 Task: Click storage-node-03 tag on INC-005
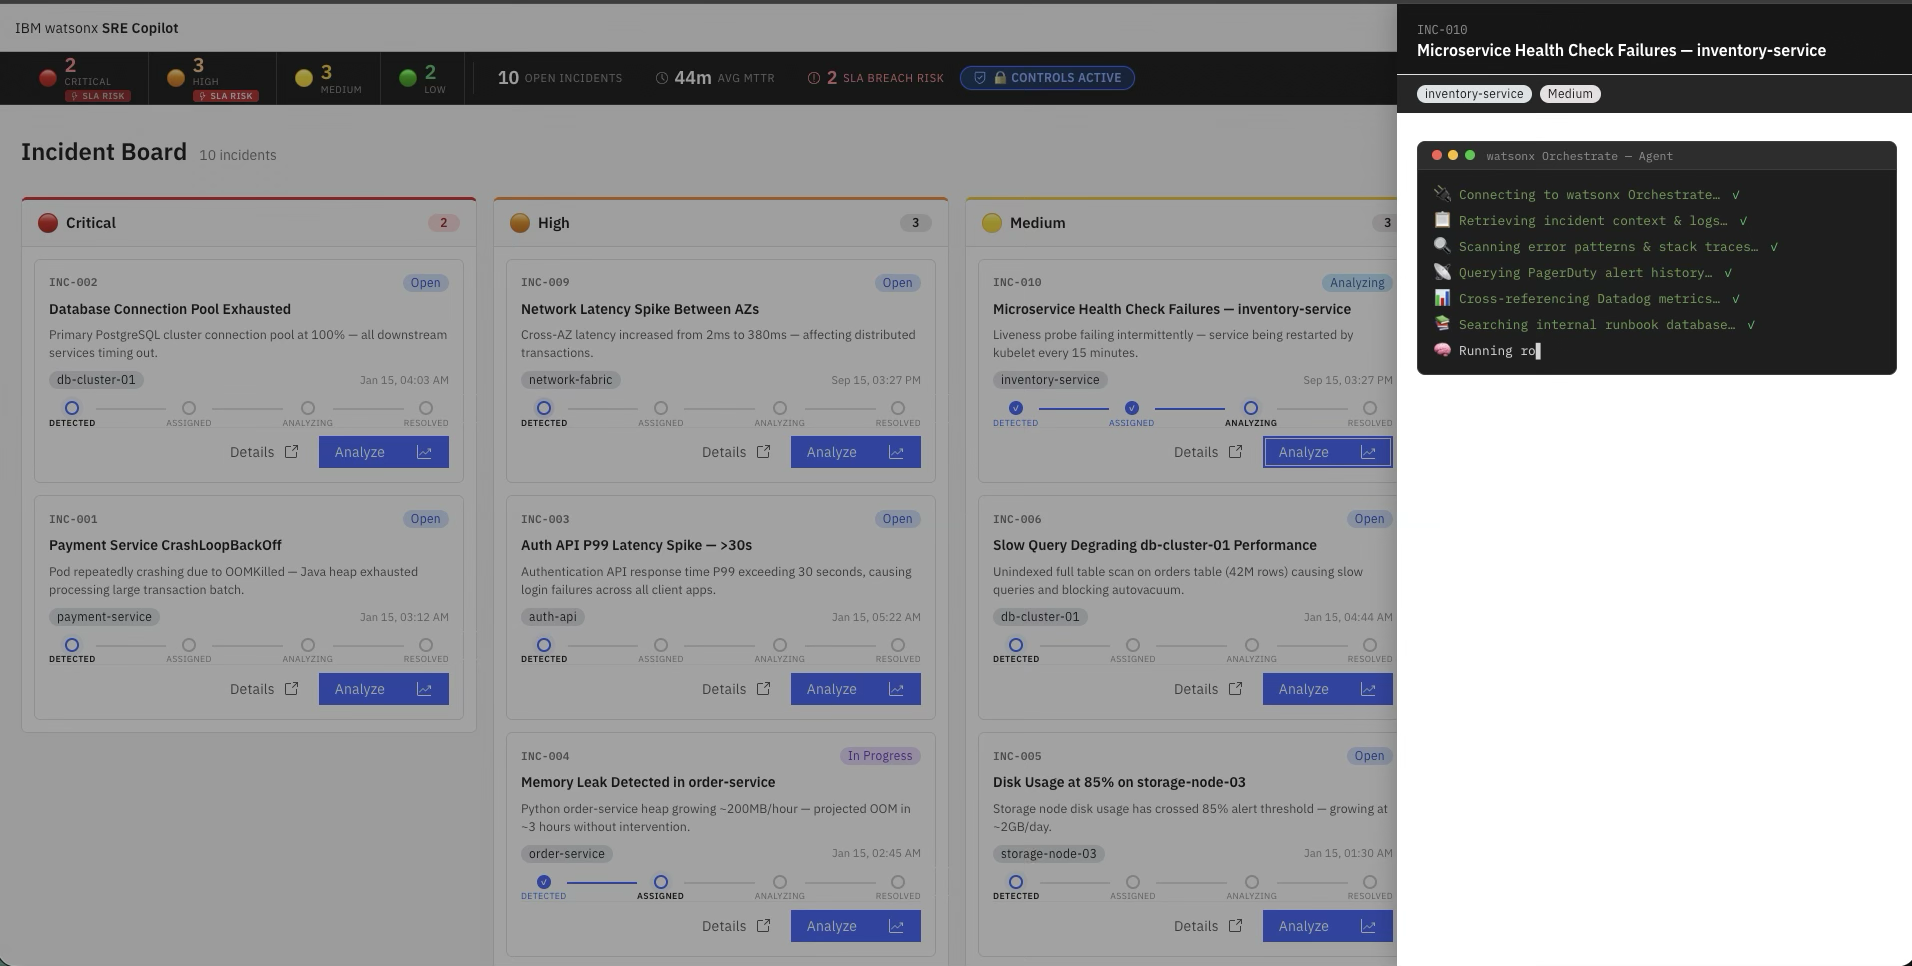coord(1049,854)
